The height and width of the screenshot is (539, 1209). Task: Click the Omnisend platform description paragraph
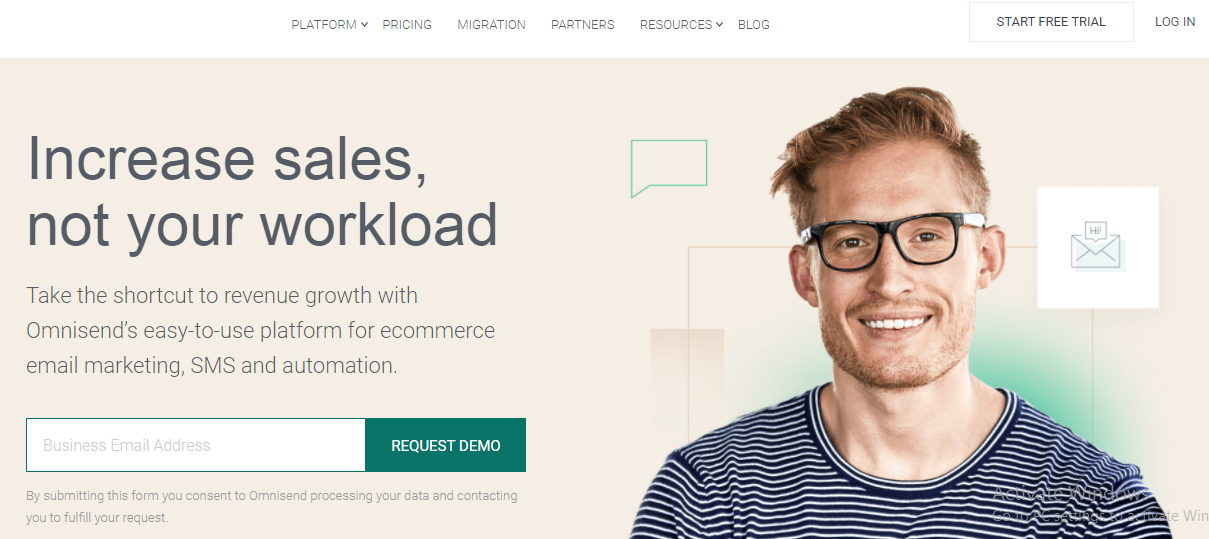tap(260, 330)
